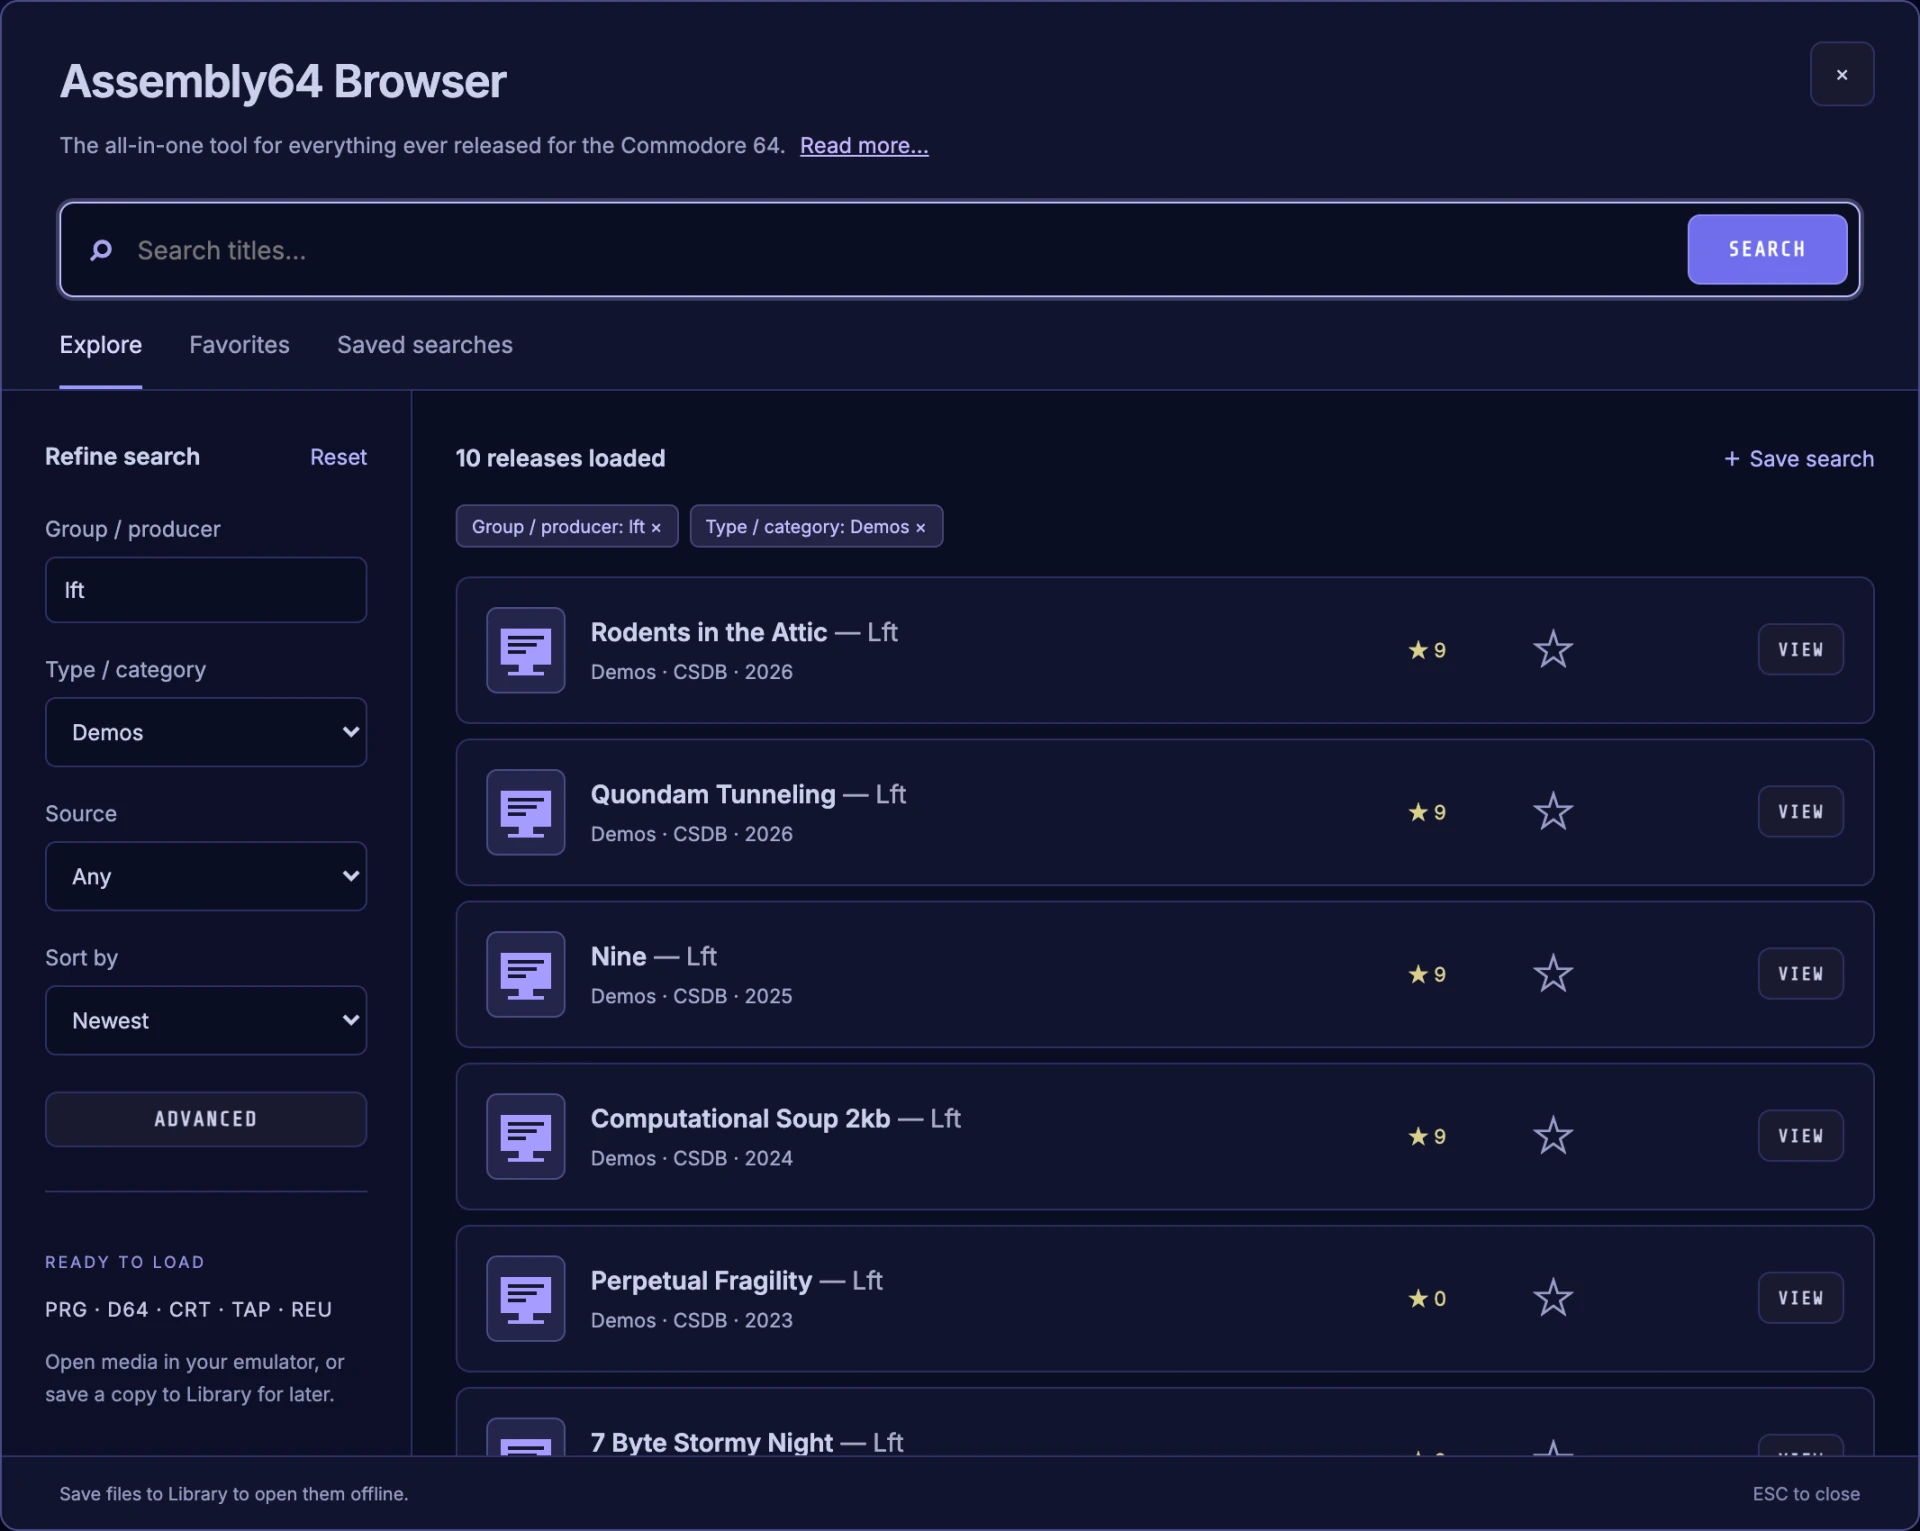
Task: View Computational Soup 2kb release
Action: 1800,1136
